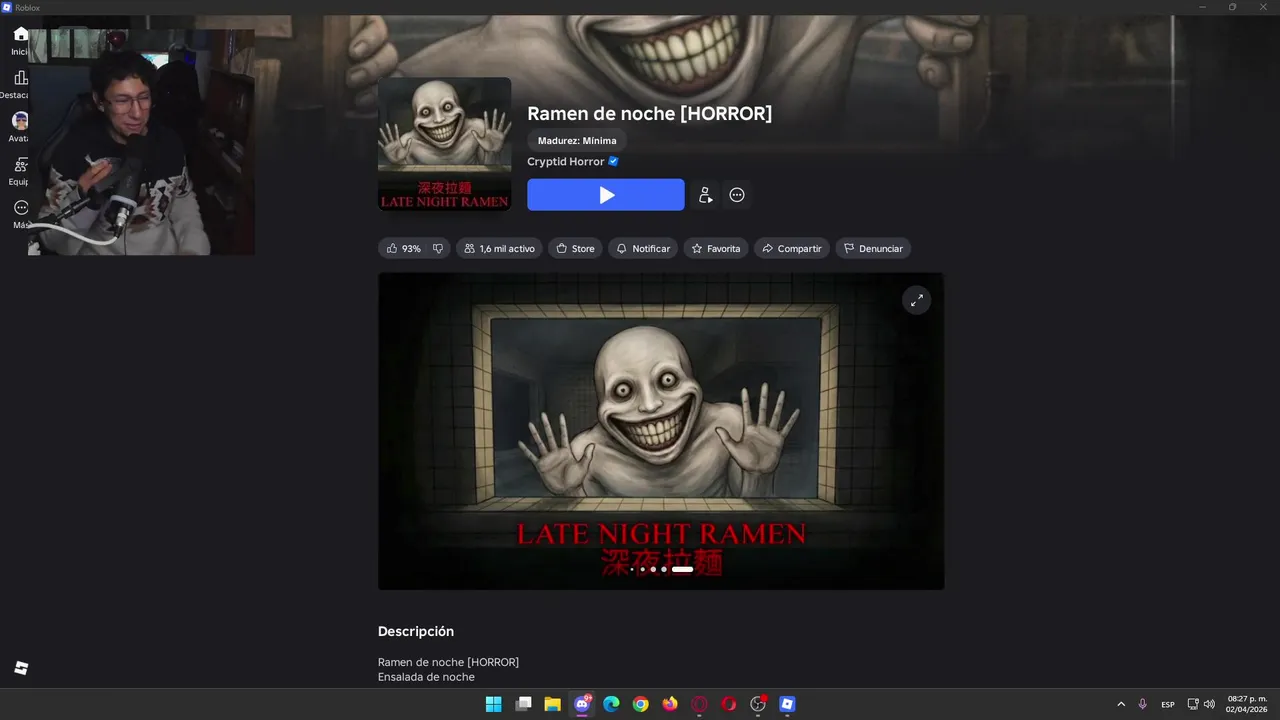Start the game with the blue play button
This screenshot has height=720, width=1280.
606,195
